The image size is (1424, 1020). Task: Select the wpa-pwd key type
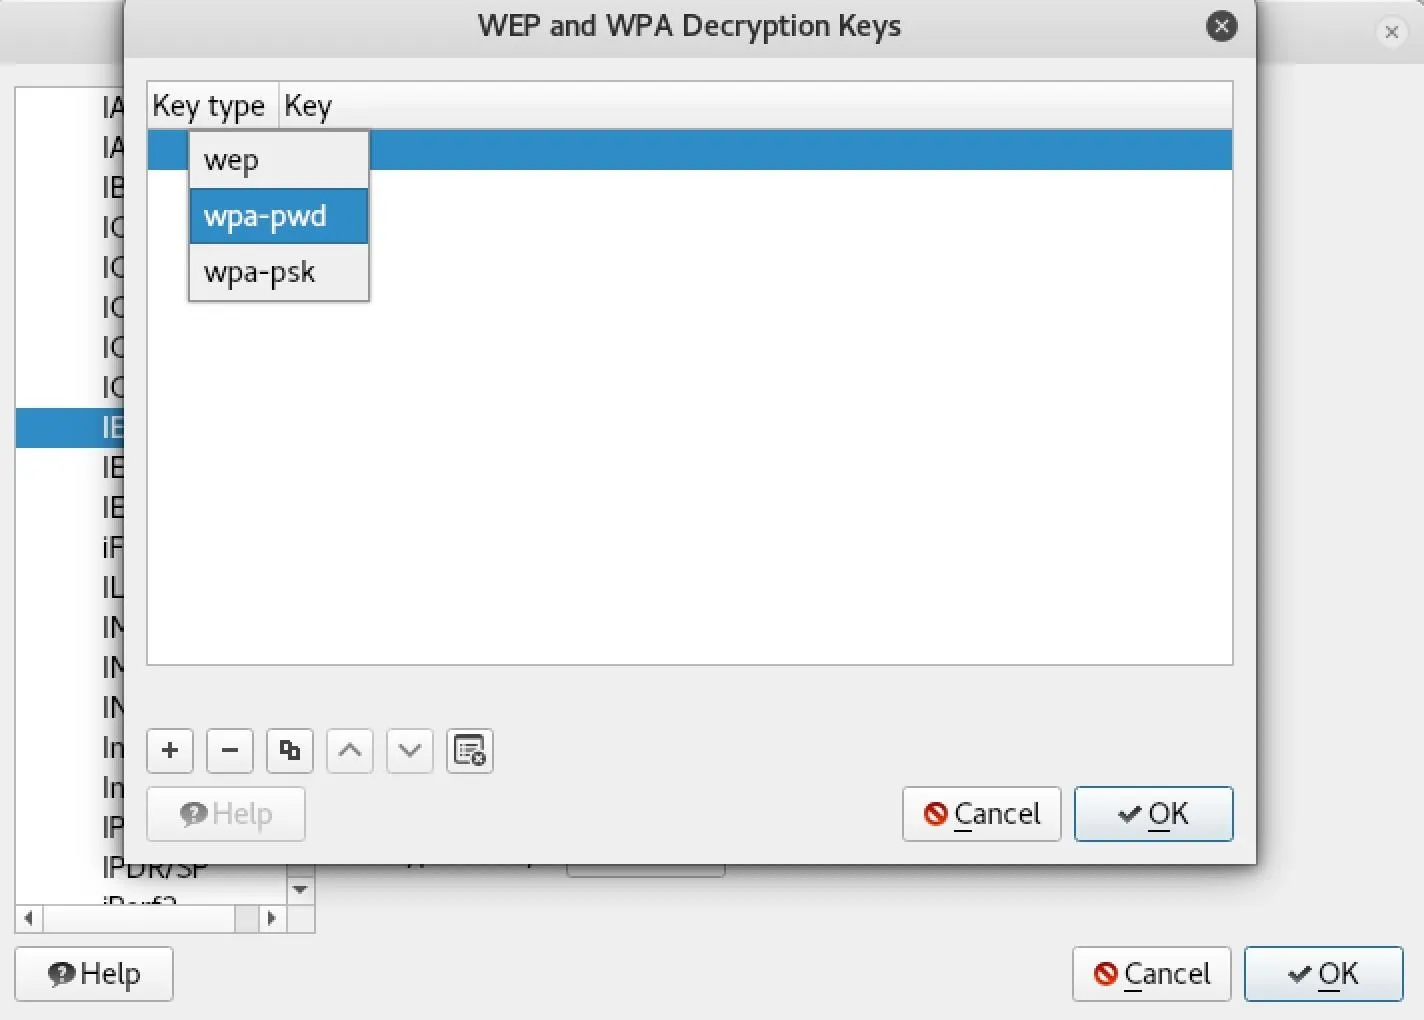tap(279, 216)
